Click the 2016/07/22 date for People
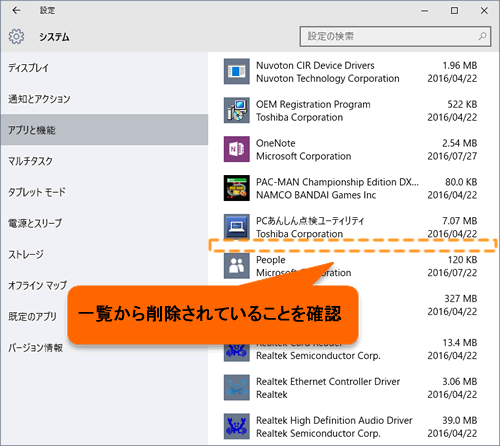Viewport: 500px width, 446px height. (x=452, y=273)
